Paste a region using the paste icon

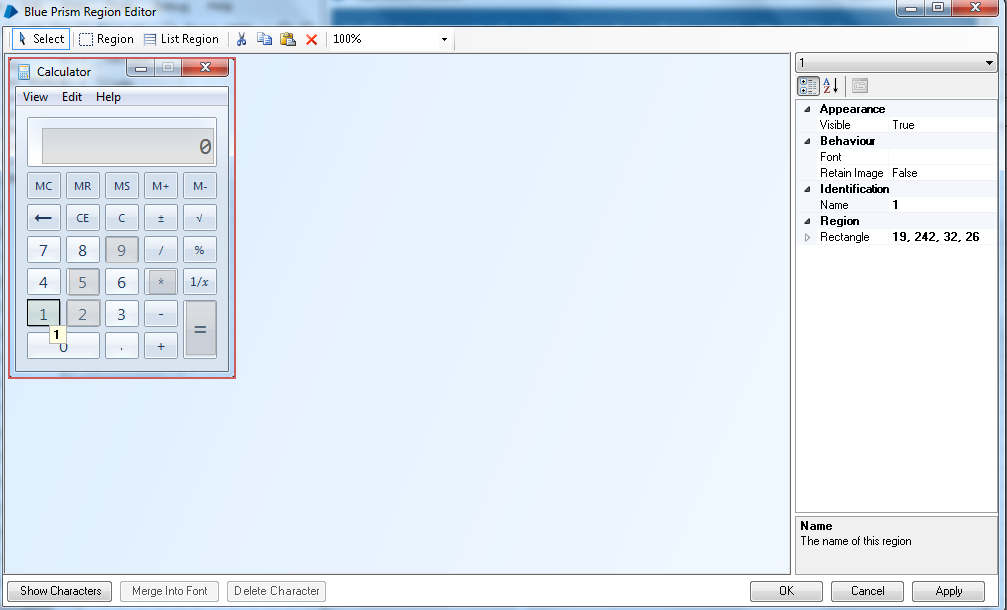(288, 39)
